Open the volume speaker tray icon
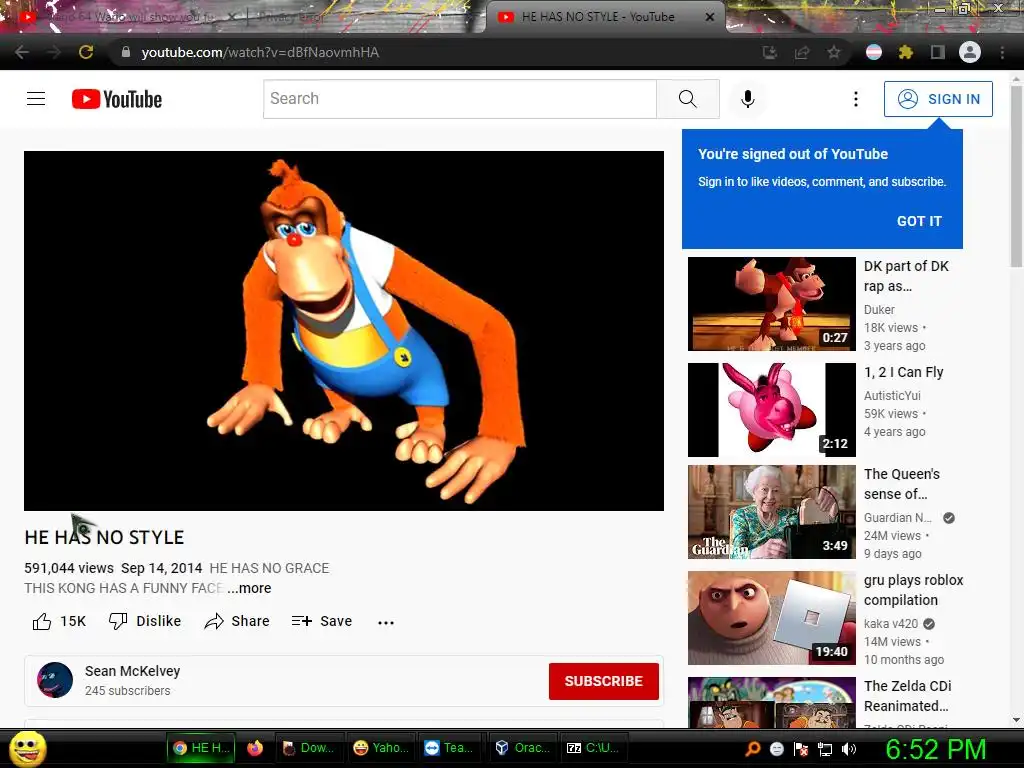1024x768 pixels. (x=849, y=749)
